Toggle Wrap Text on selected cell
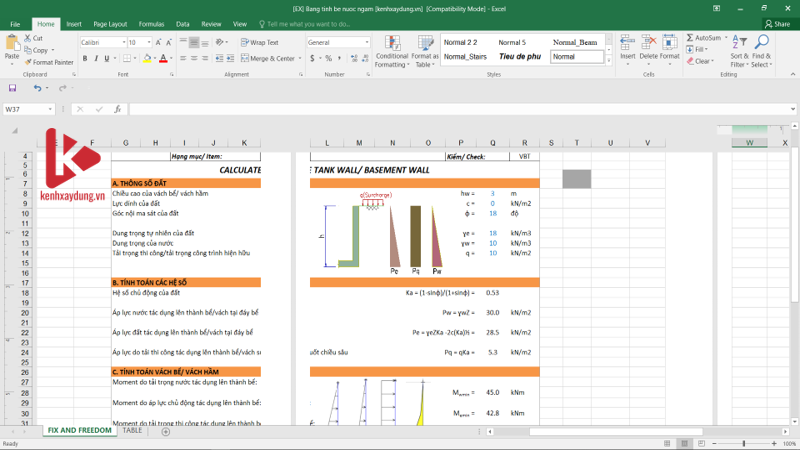800x450 pixels. [260, 43]
